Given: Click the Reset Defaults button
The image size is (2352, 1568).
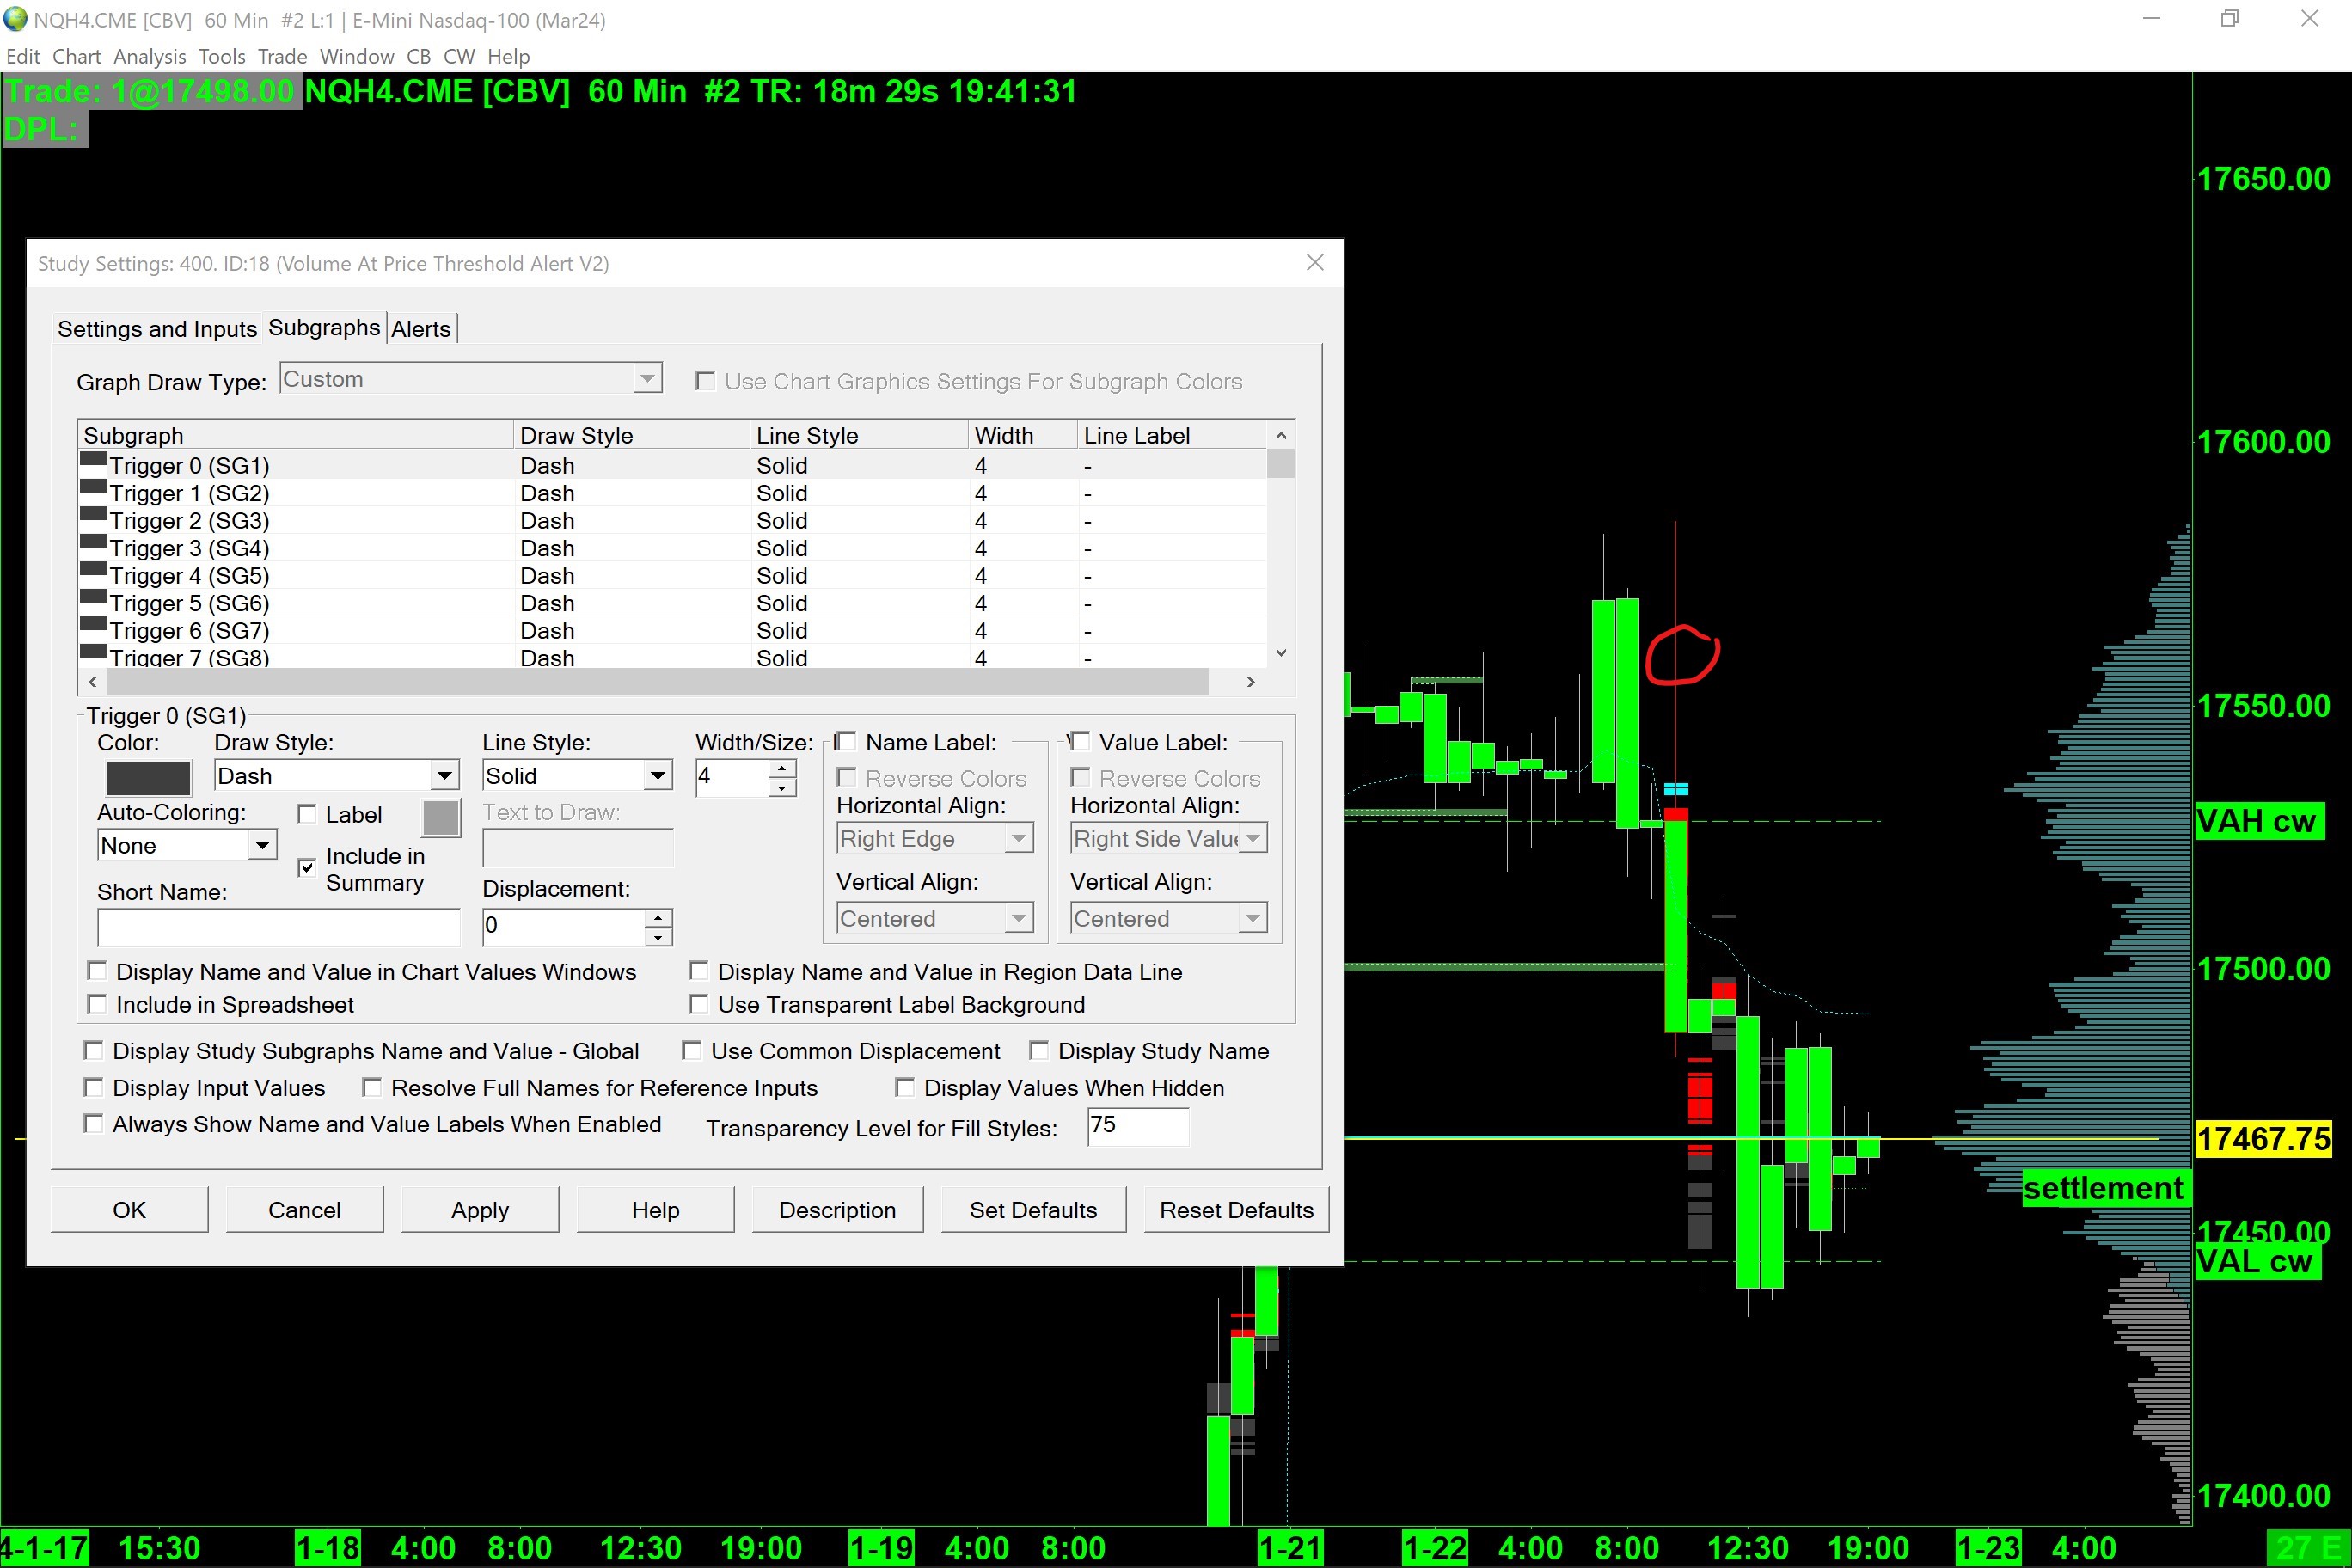Looking at the screenshot, I should click(x=1235, y=1209).
